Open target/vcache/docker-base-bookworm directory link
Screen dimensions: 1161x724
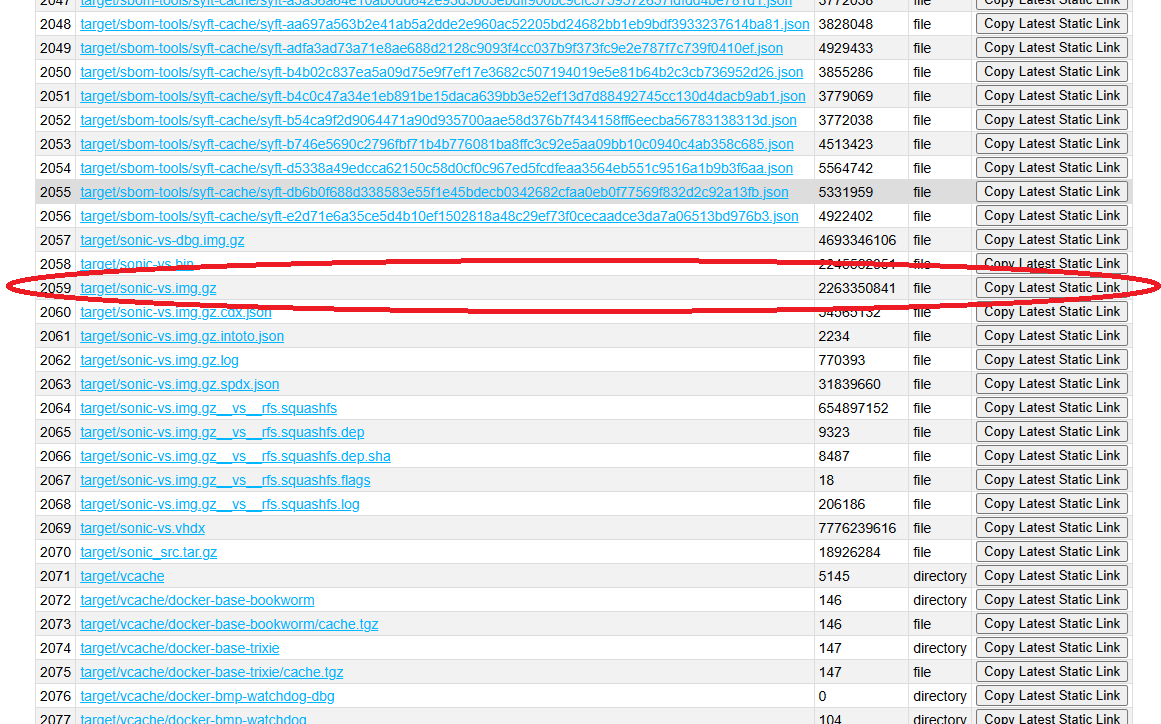[x=198, y=600]
